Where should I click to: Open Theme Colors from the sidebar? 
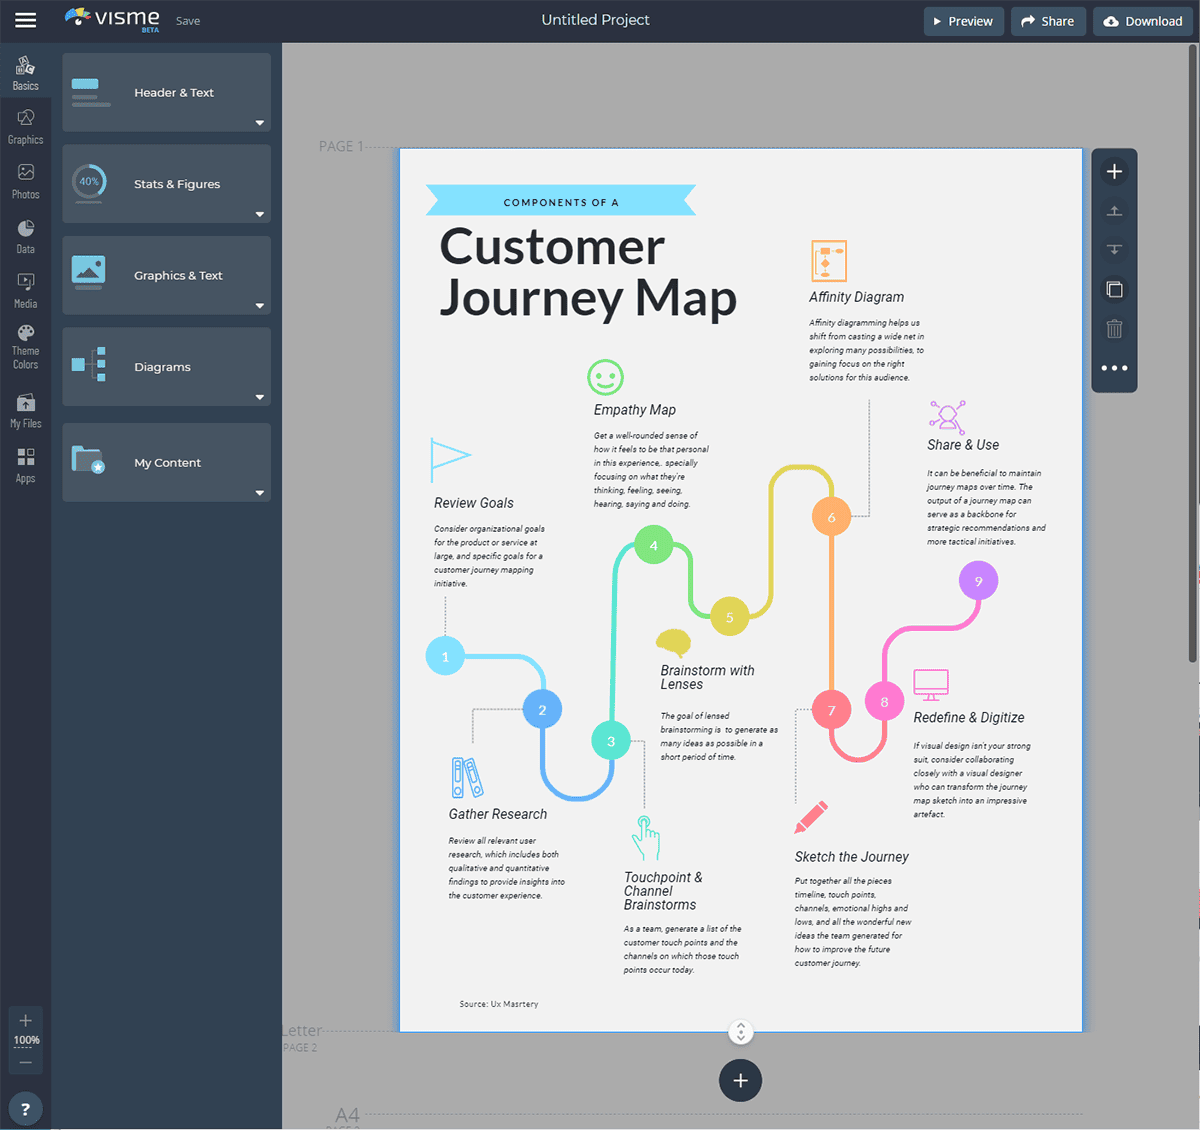click(25, 345)
